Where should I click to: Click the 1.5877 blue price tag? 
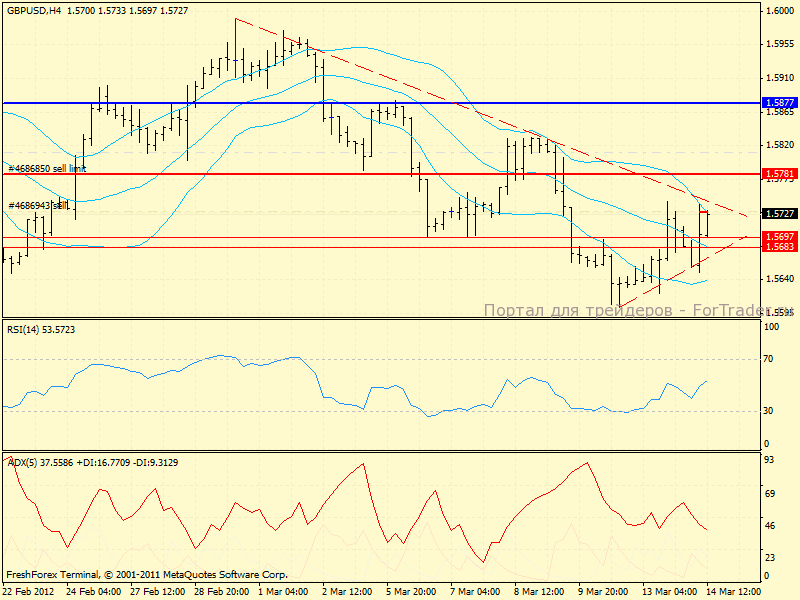click(x=779, y=103)
